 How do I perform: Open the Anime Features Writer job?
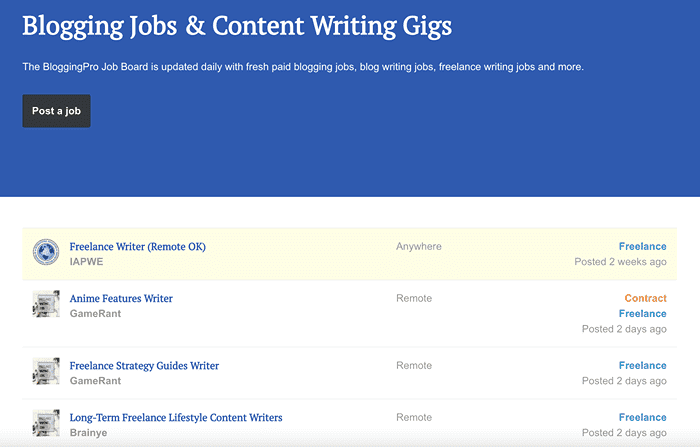[x=121, y=298]
